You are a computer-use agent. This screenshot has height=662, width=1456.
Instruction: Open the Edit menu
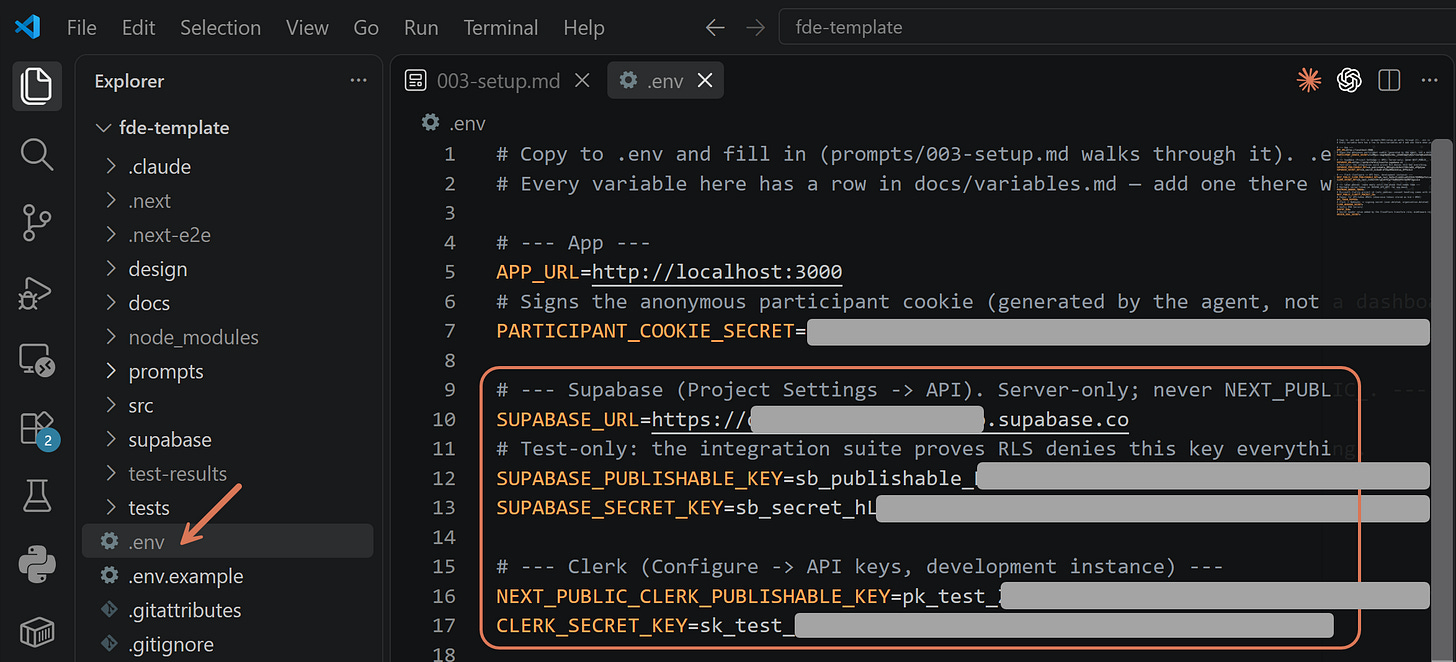pos(138,28)
